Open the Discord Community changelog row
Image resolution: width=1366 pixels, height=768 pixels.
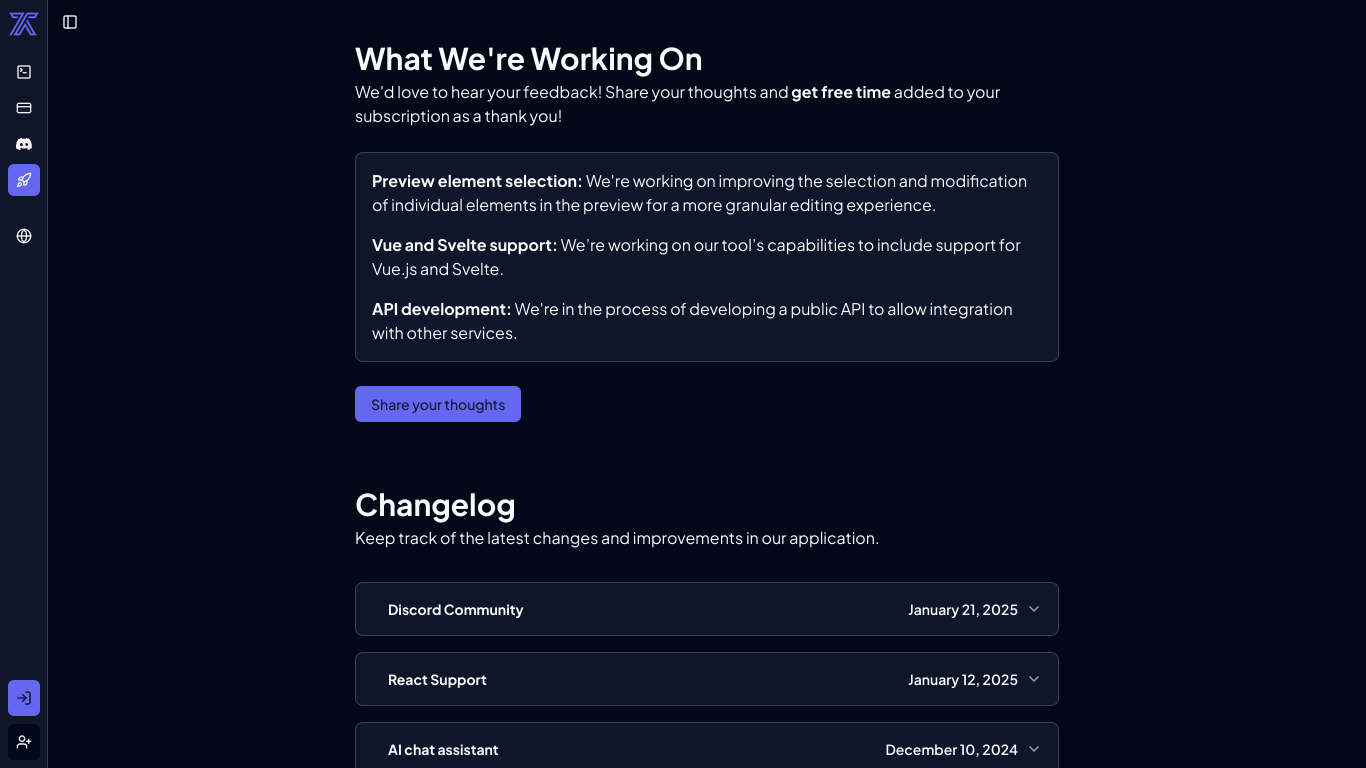[x=707, y=609]
